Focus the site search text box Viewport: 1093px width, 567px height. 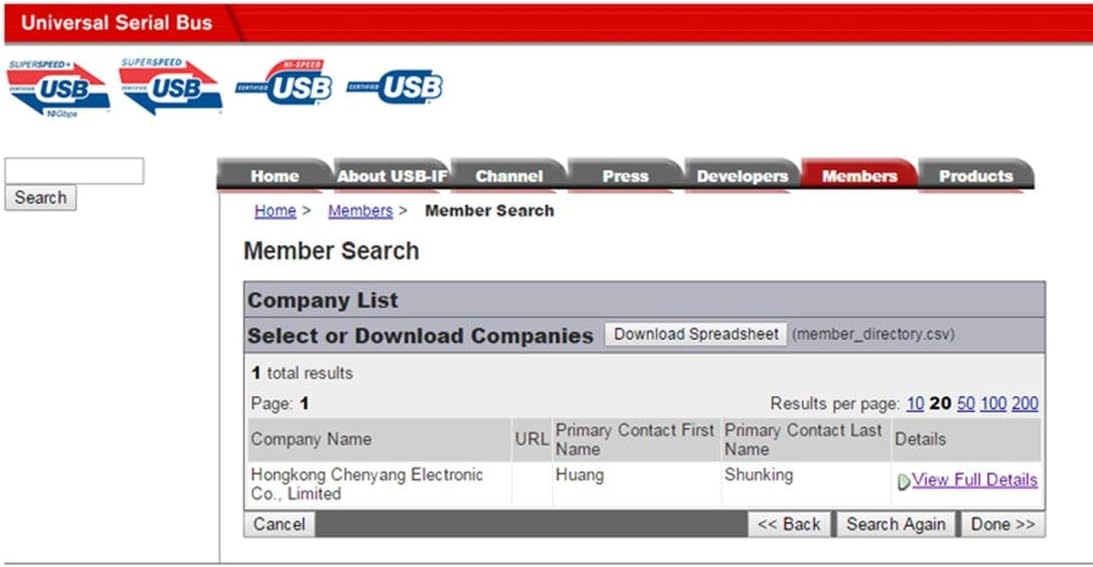tap(75, 171)
